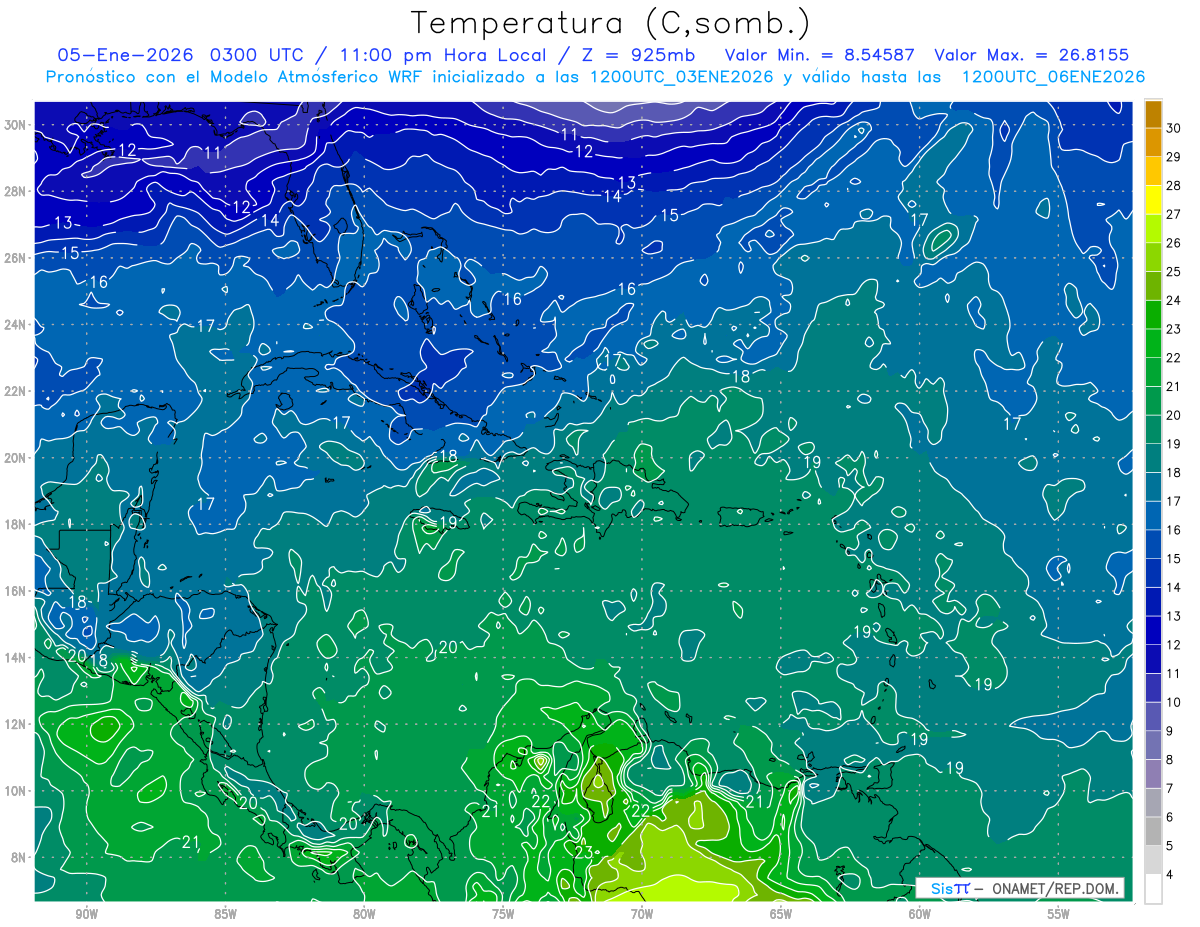
Task: Click legend value "30" beside color bar
Action: [1174, 128]
